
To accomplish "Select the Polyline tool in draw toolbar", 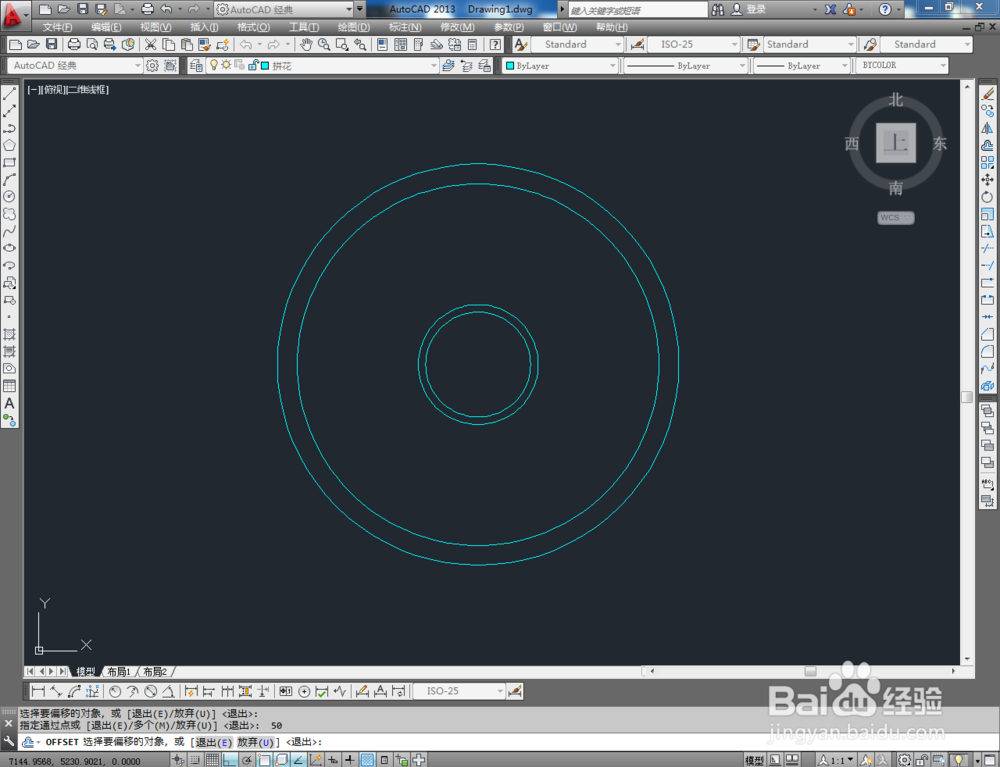I will point(10,129).
